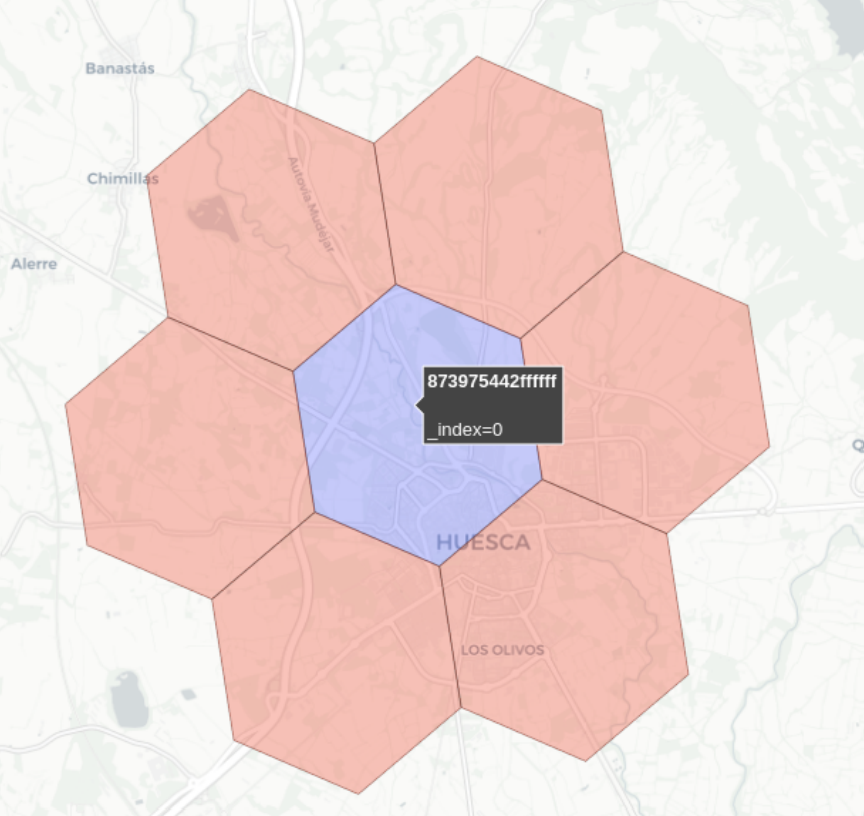Click the Banastás town label
Image resolution: width=864 pixels, height=816 pixels.
point(120,69)
